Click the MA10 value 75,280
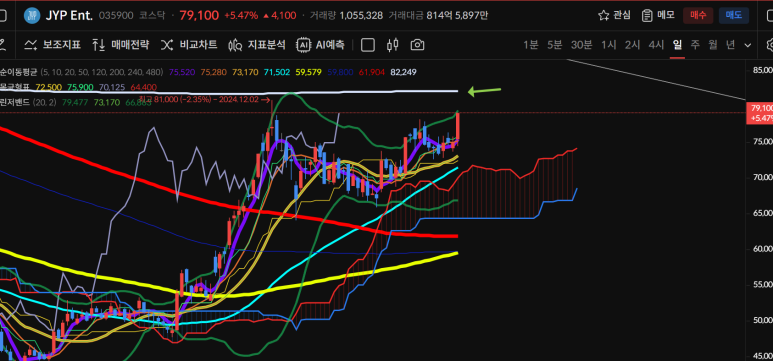The image size is (773, 361). point(213,72)
